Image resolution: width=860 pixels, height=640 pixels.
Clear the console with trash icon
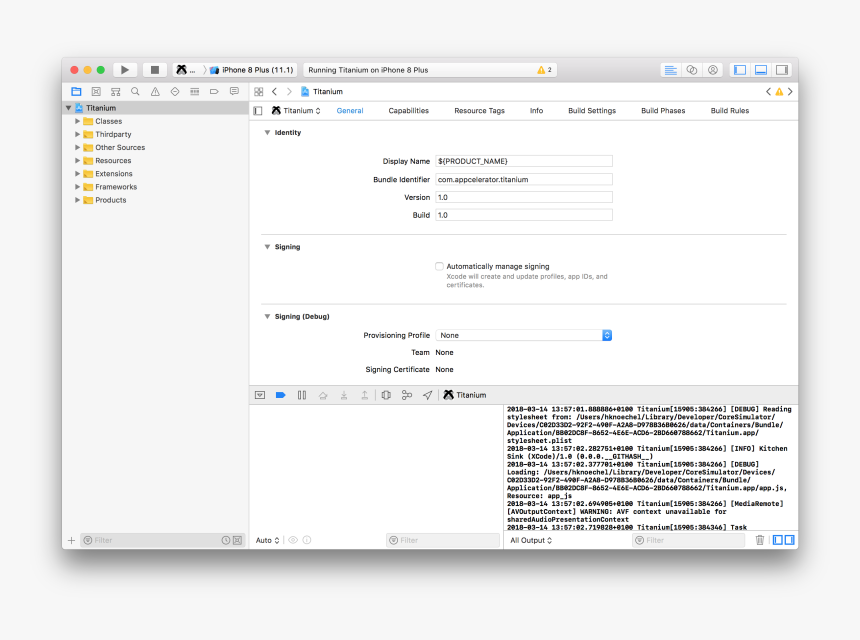[x=760, y=540]
